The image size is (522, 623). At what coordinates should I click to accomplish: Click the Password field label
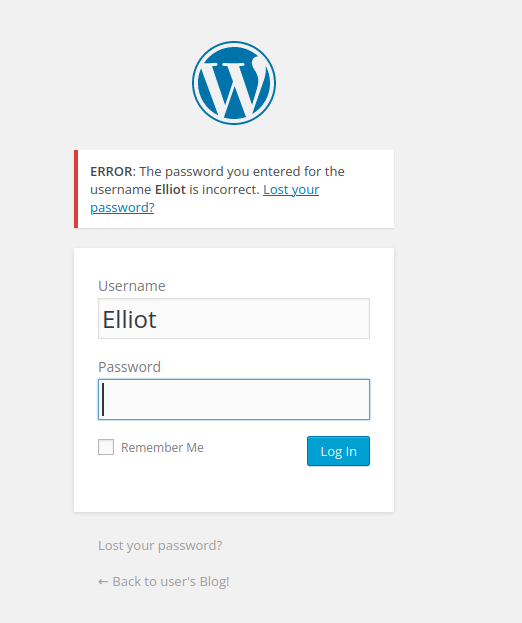tap(130, 367)
